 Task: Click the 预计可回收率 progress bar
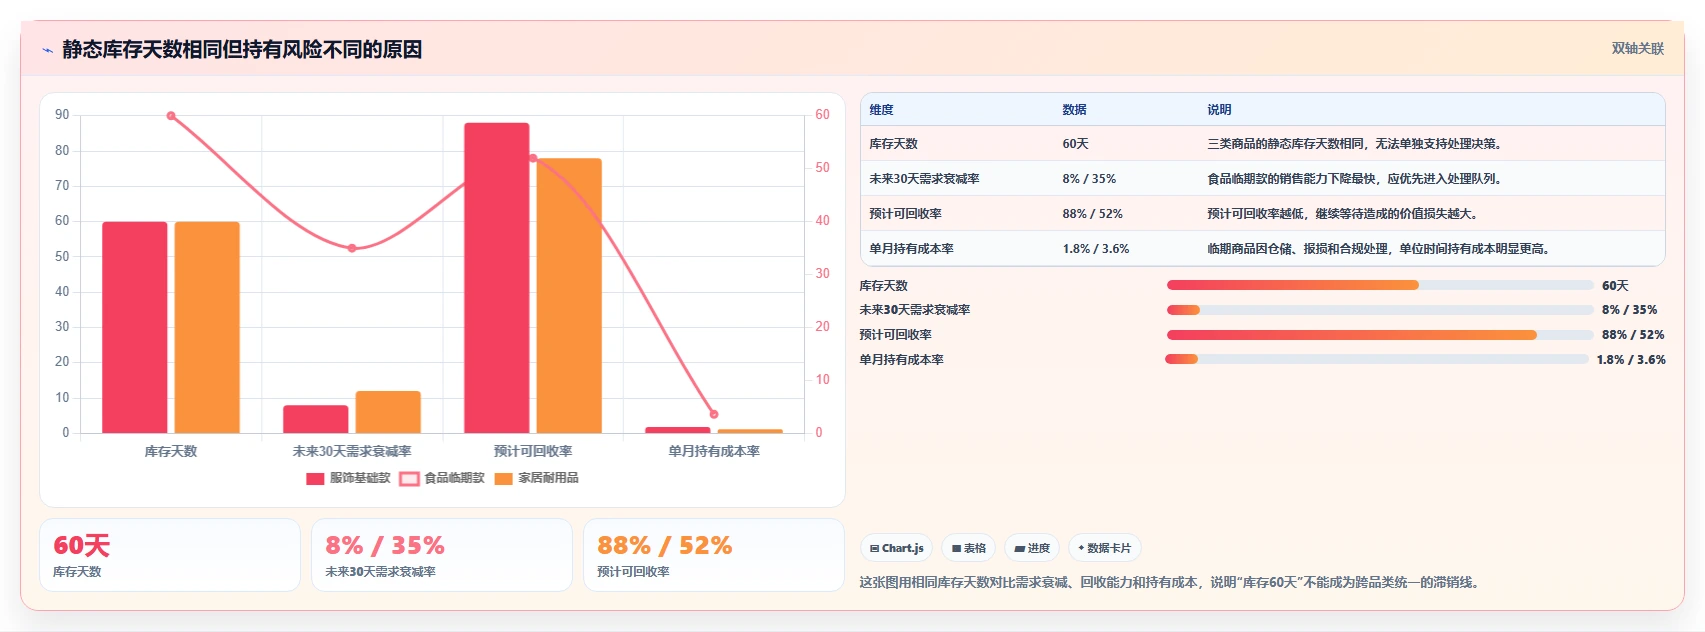[x=1379, y=335]
